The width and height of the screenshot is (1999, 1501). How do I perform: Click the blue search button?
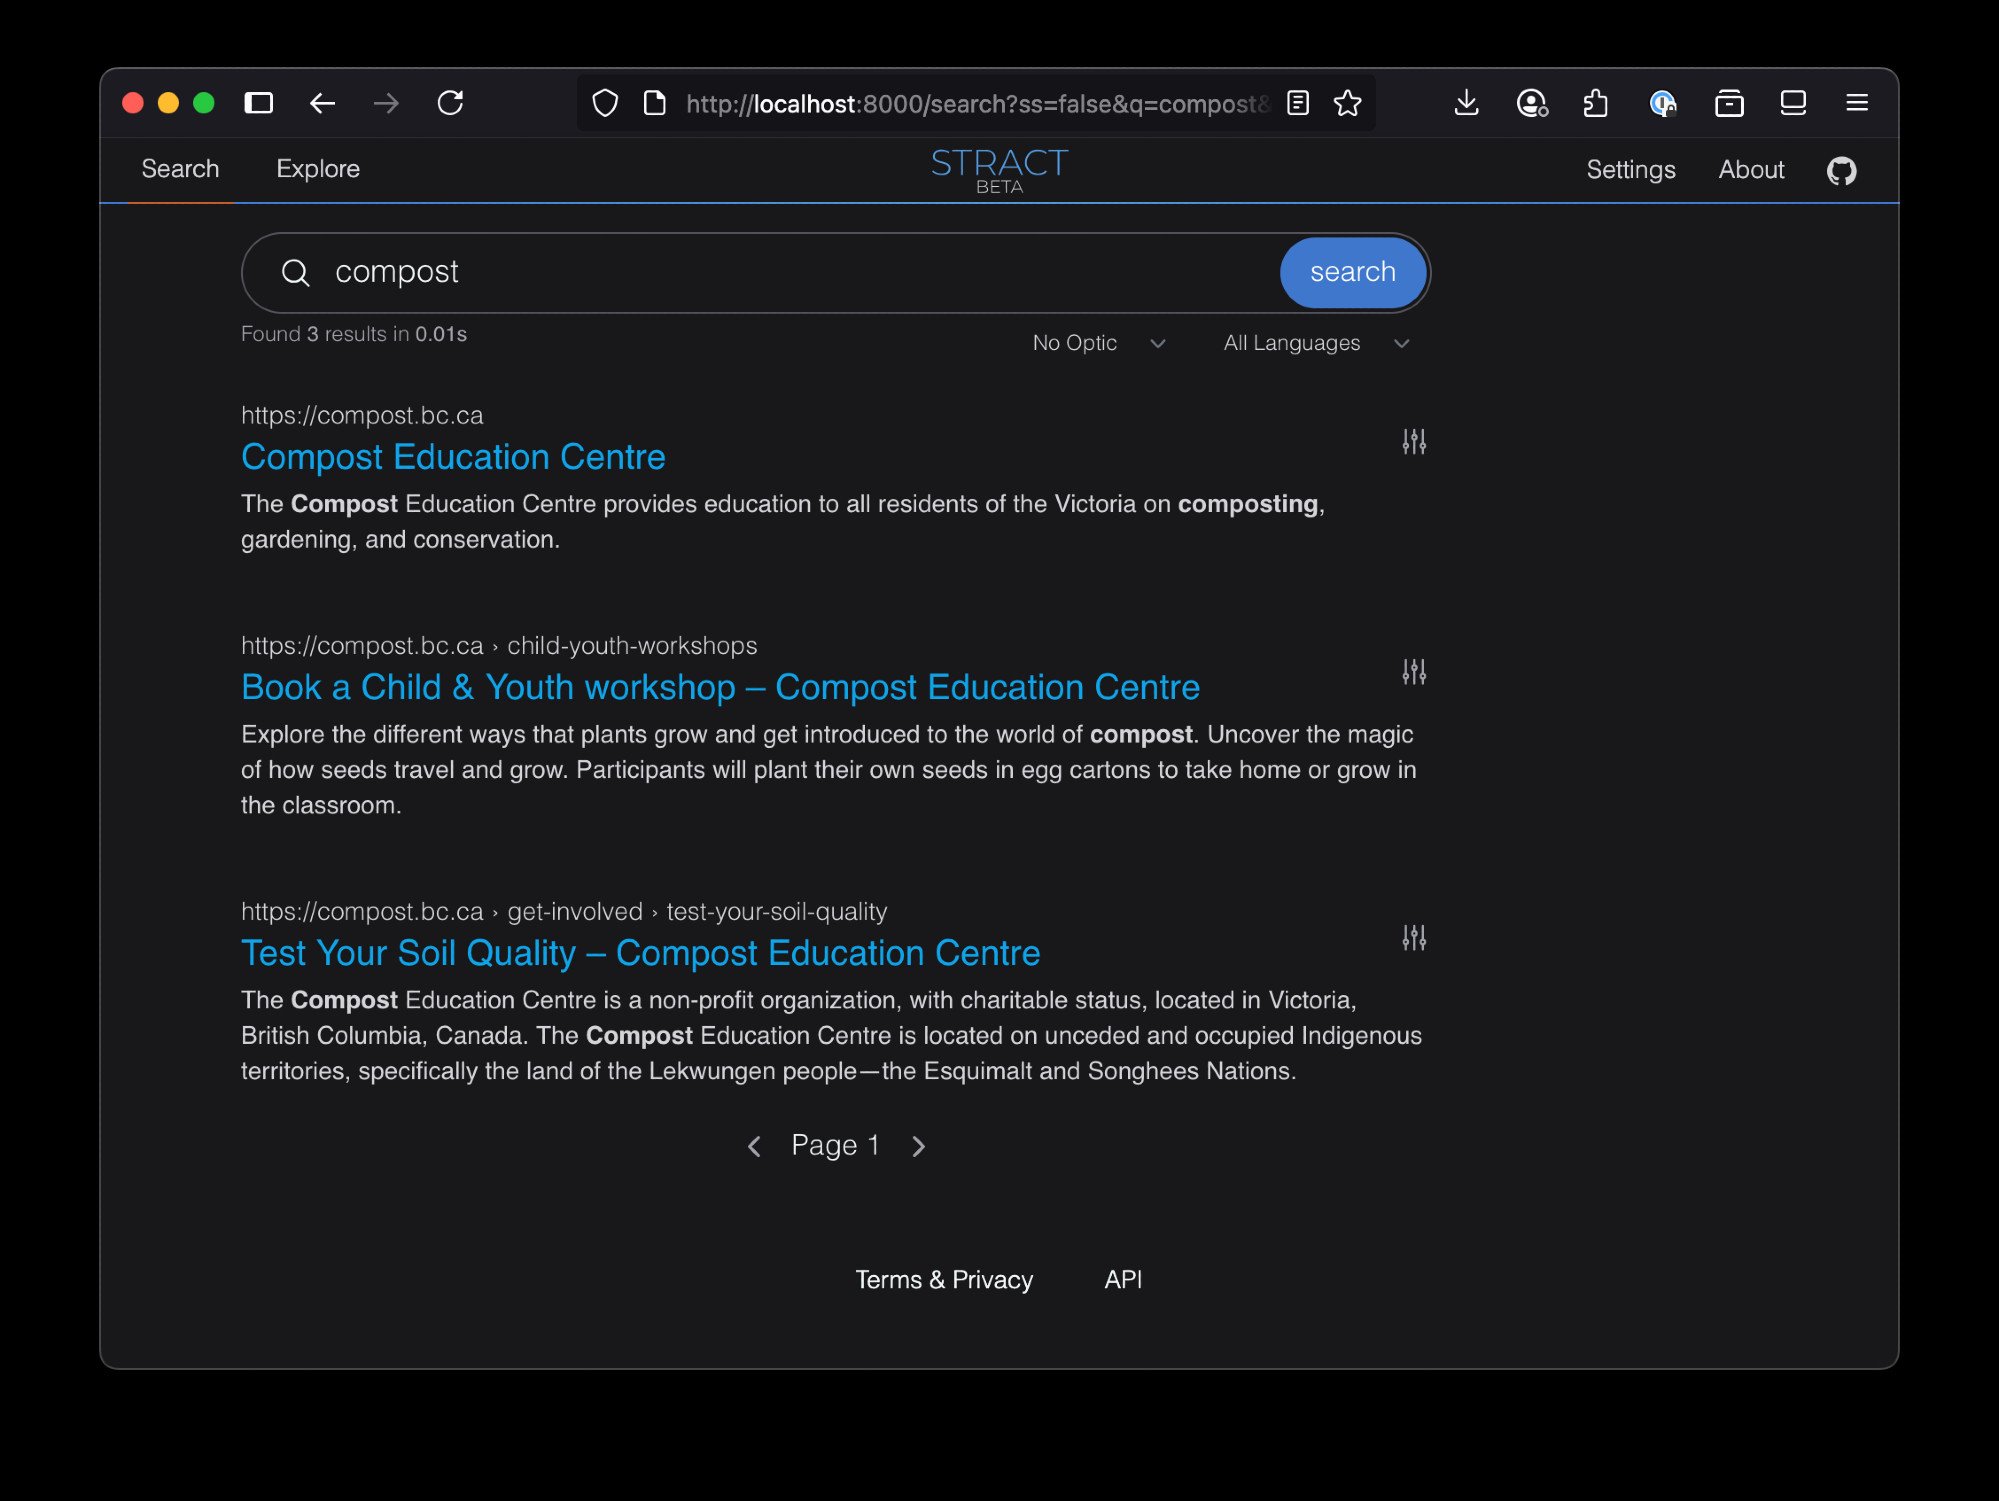[1353, 272]
